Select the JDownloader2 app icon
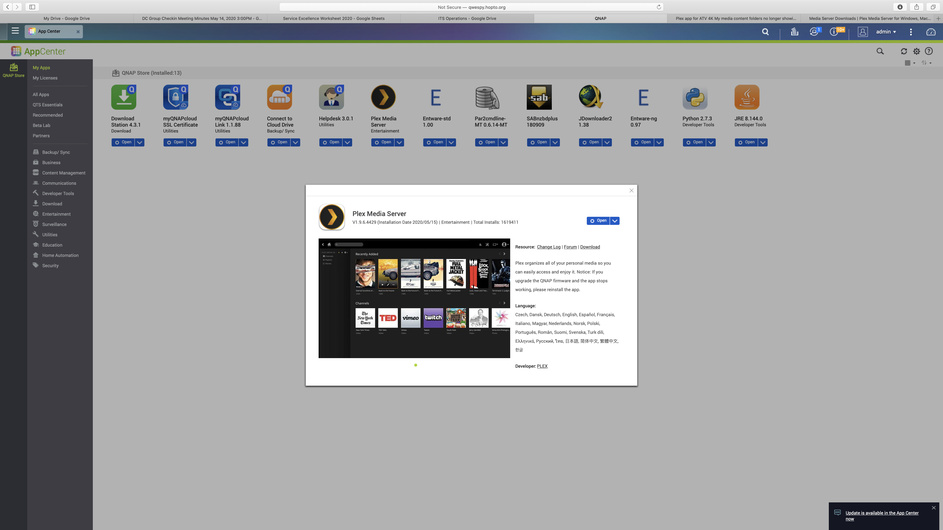The height and width of the screenshot is (530, 943). coord(591,97)
